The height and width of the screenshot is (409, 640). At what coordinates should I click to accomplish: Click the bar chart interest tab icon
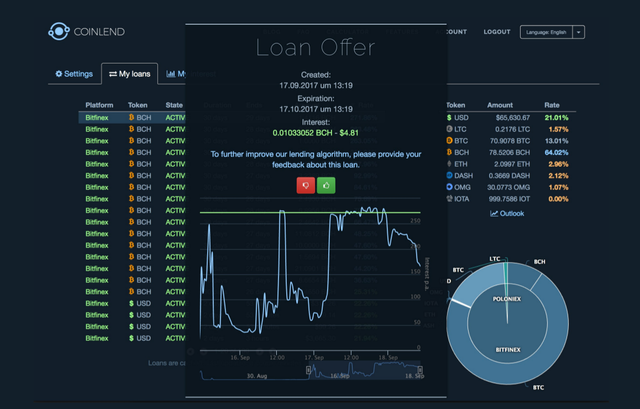pos(171,74)
